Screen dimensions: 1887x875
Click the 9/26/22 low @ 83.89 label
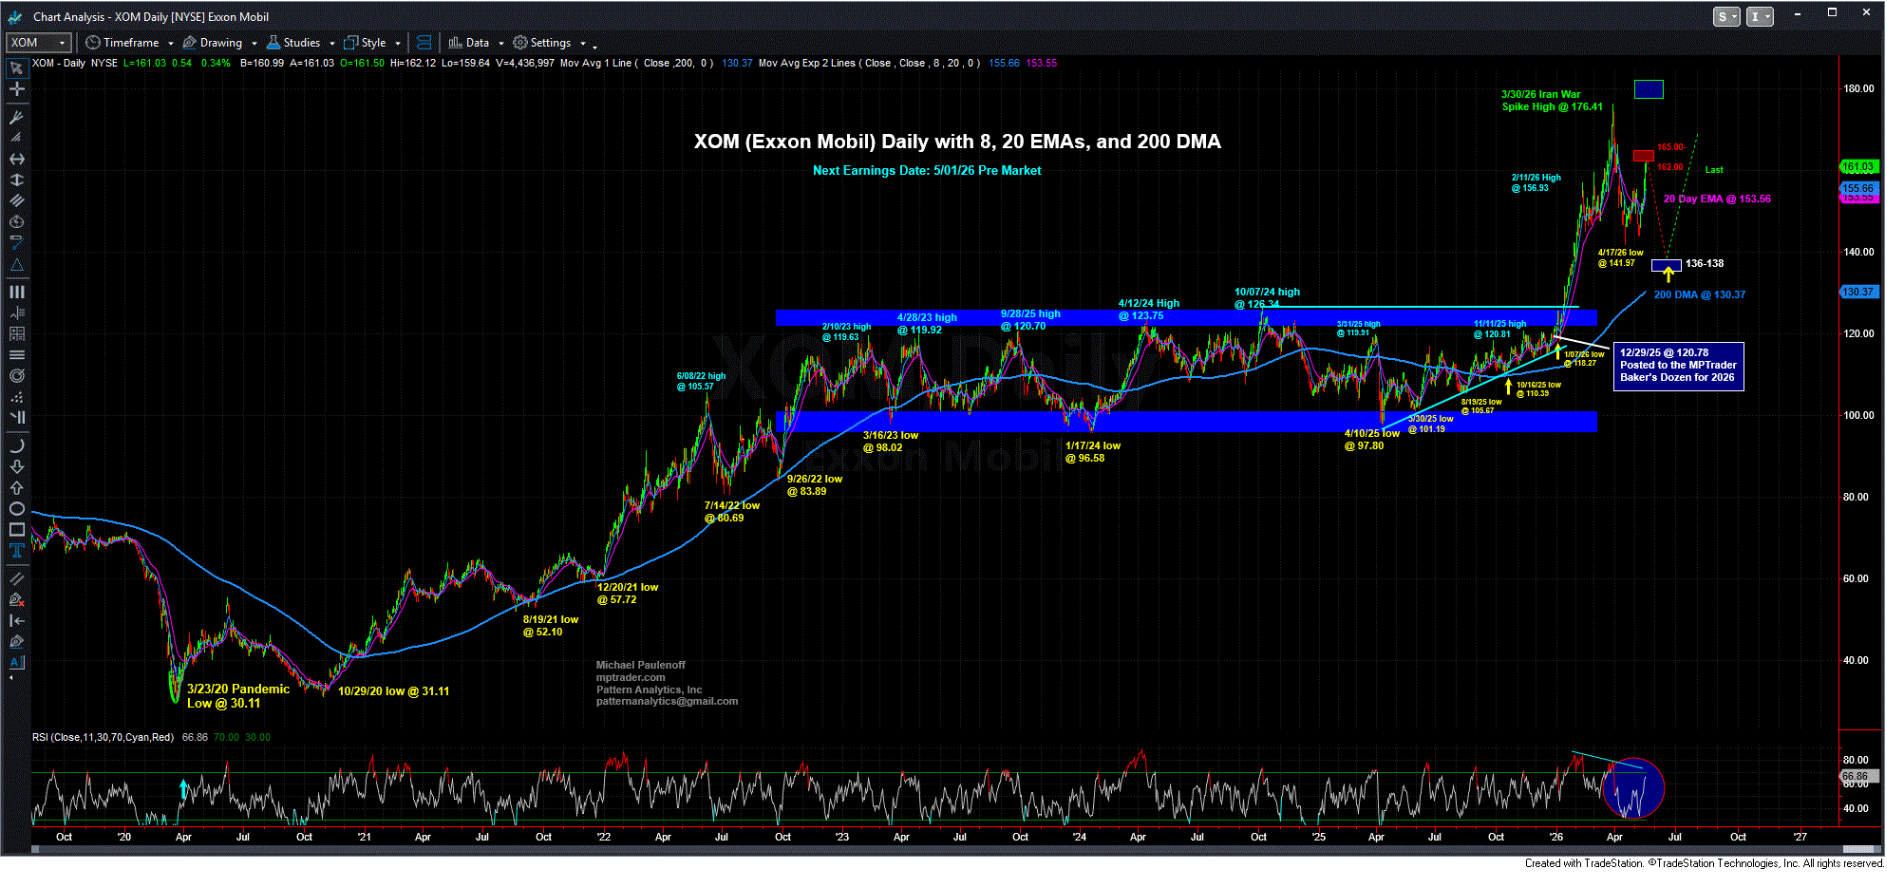coord(814,485)
